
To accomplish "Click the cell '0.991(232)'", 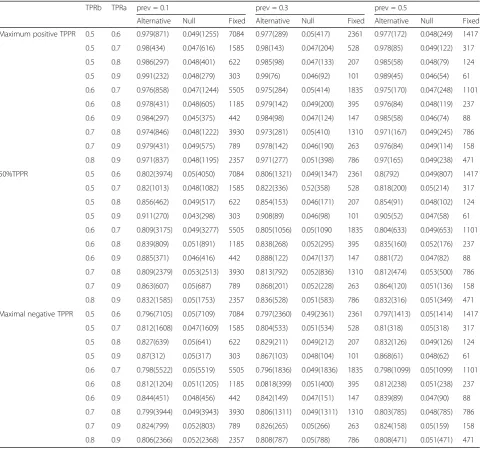I will click(153, 76).
